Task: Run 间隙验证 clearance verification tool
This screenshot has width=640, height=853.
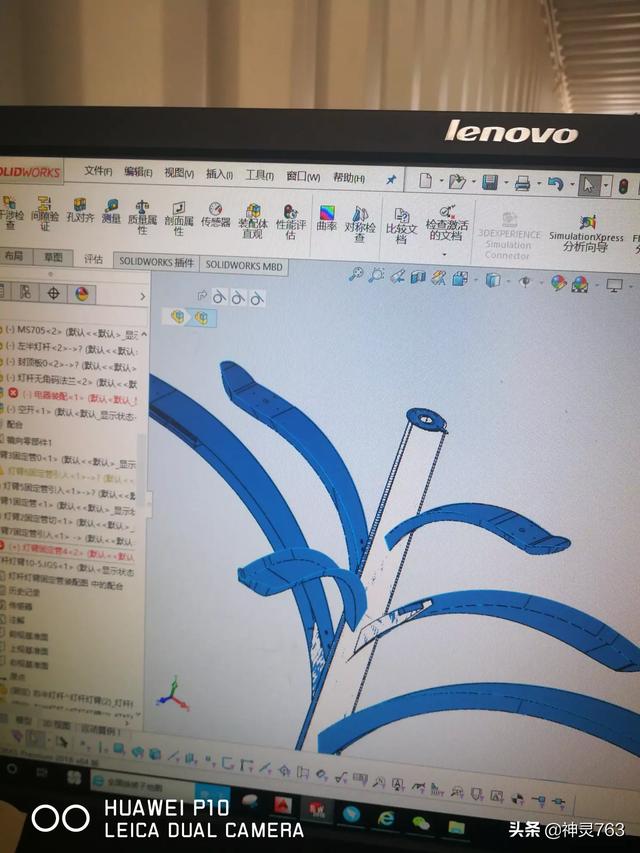Action: 44,213
